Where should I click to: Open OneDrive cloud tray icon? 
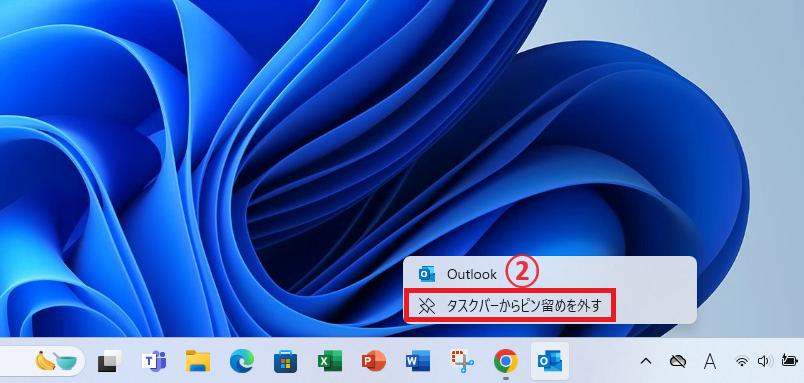[x=678, y=361]
